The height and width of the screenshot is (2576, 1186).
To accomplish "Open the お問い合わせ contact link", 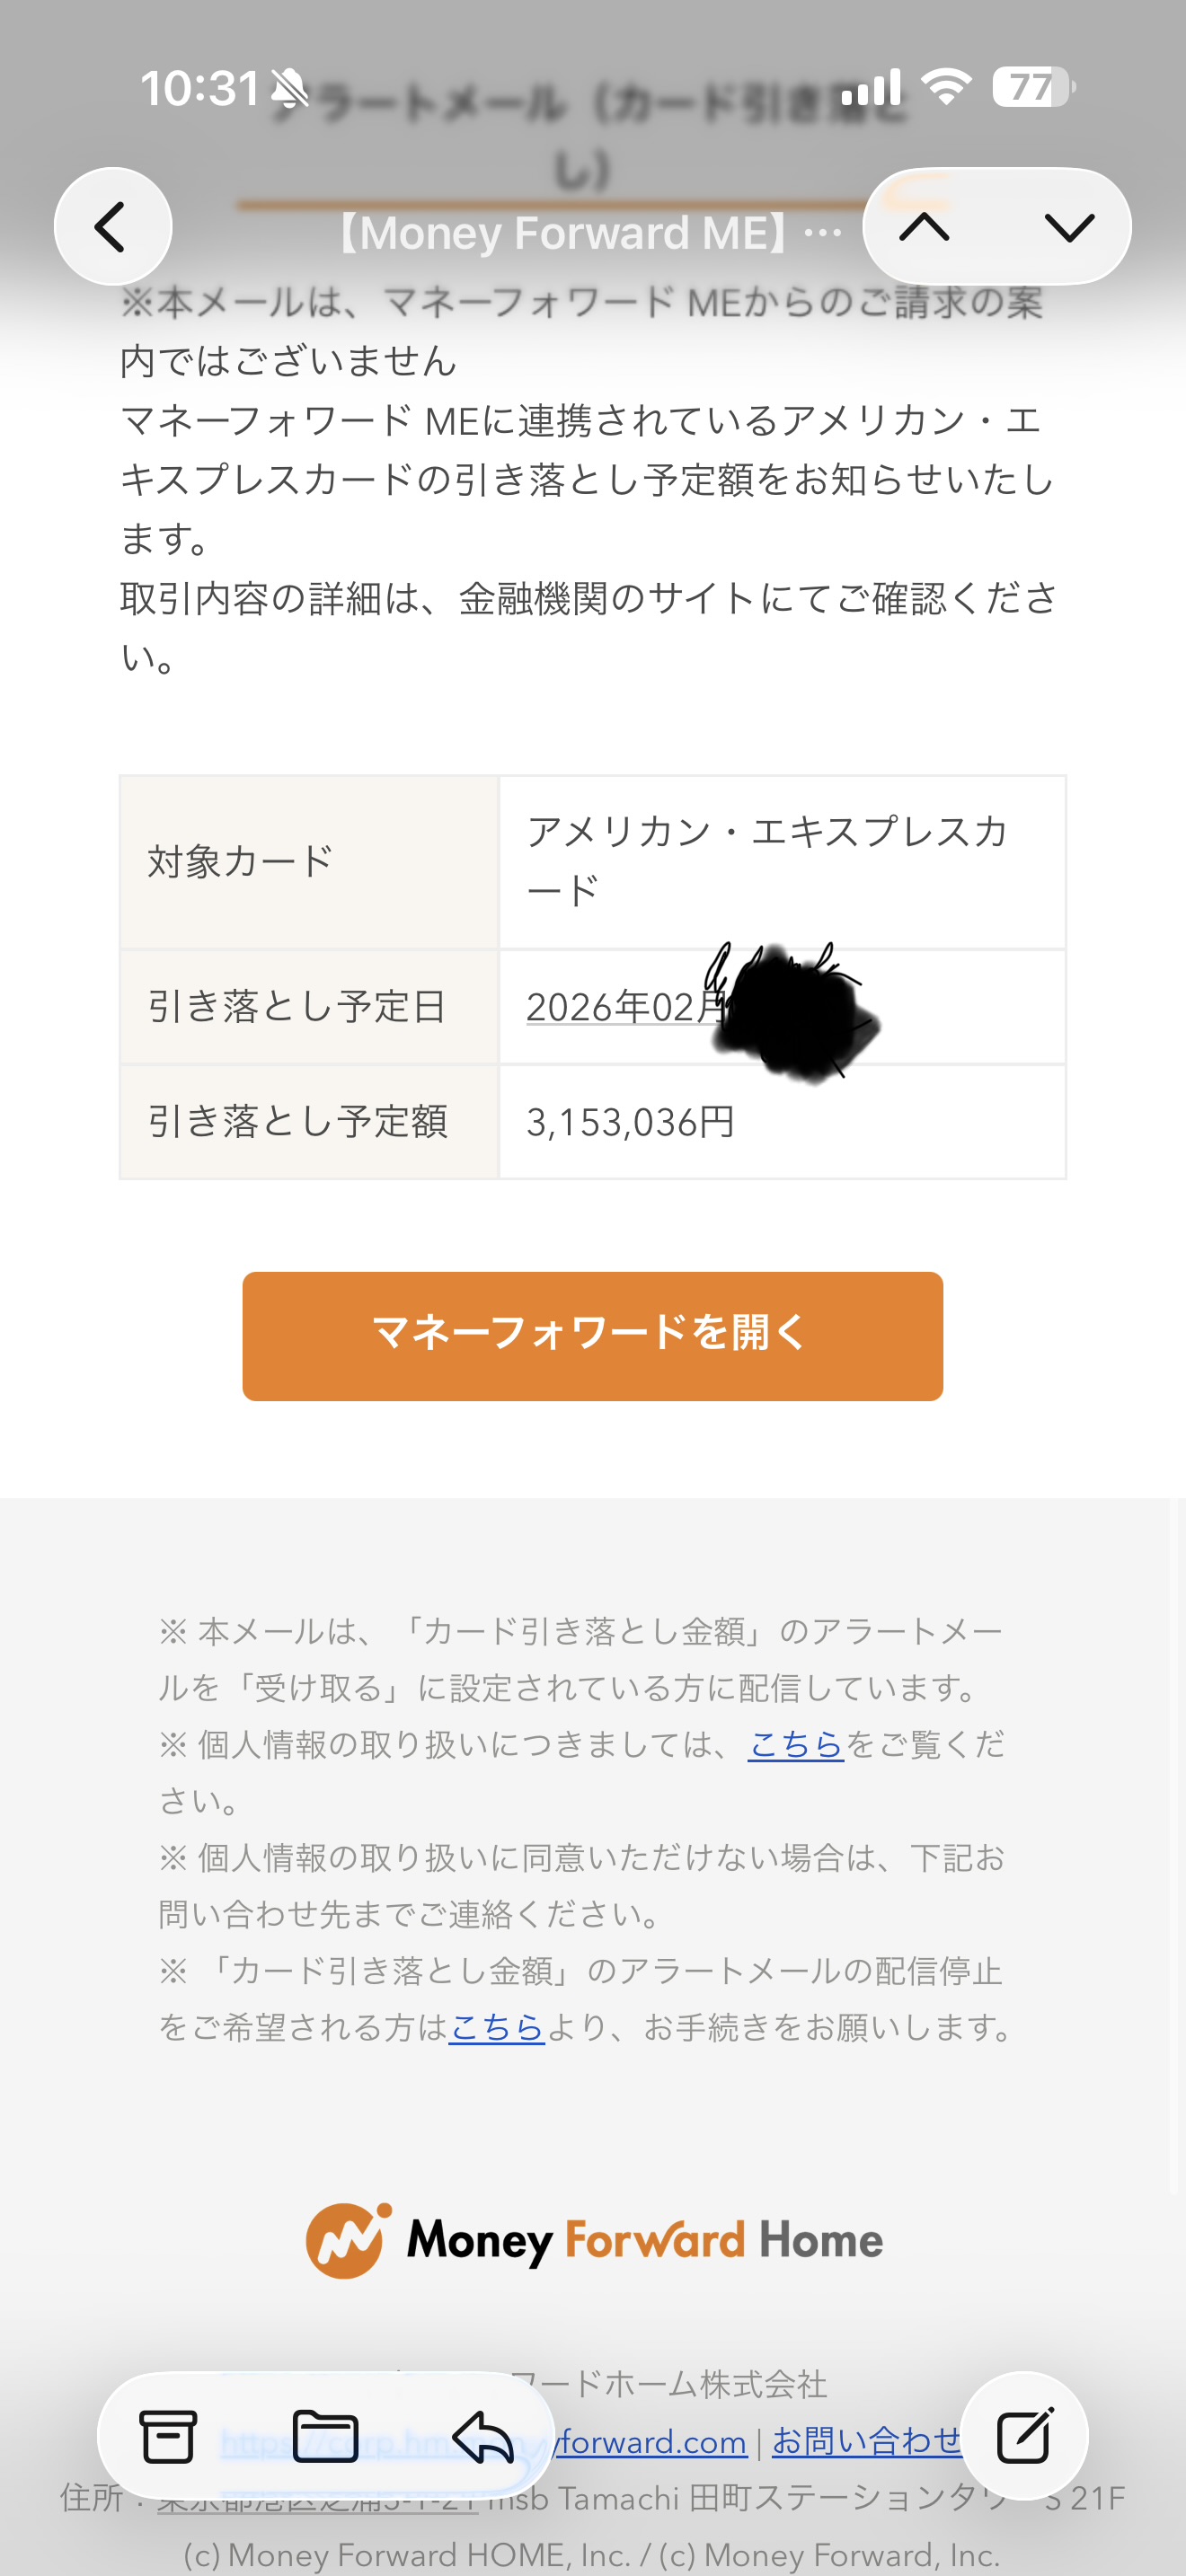I will pos(866,2441).
